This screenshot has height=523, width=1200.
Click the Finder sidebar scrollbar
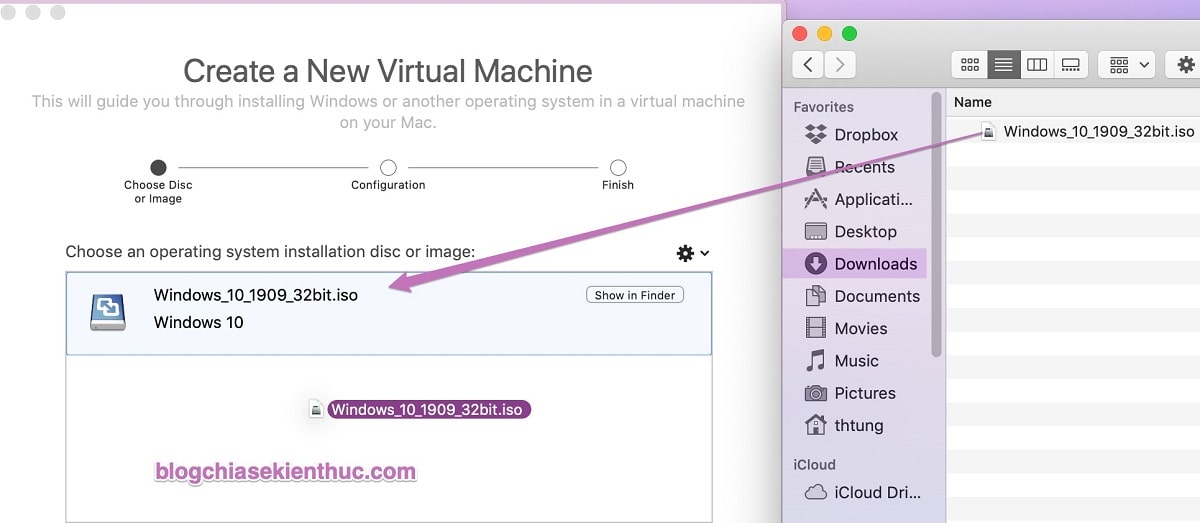[x=937, y=224]
